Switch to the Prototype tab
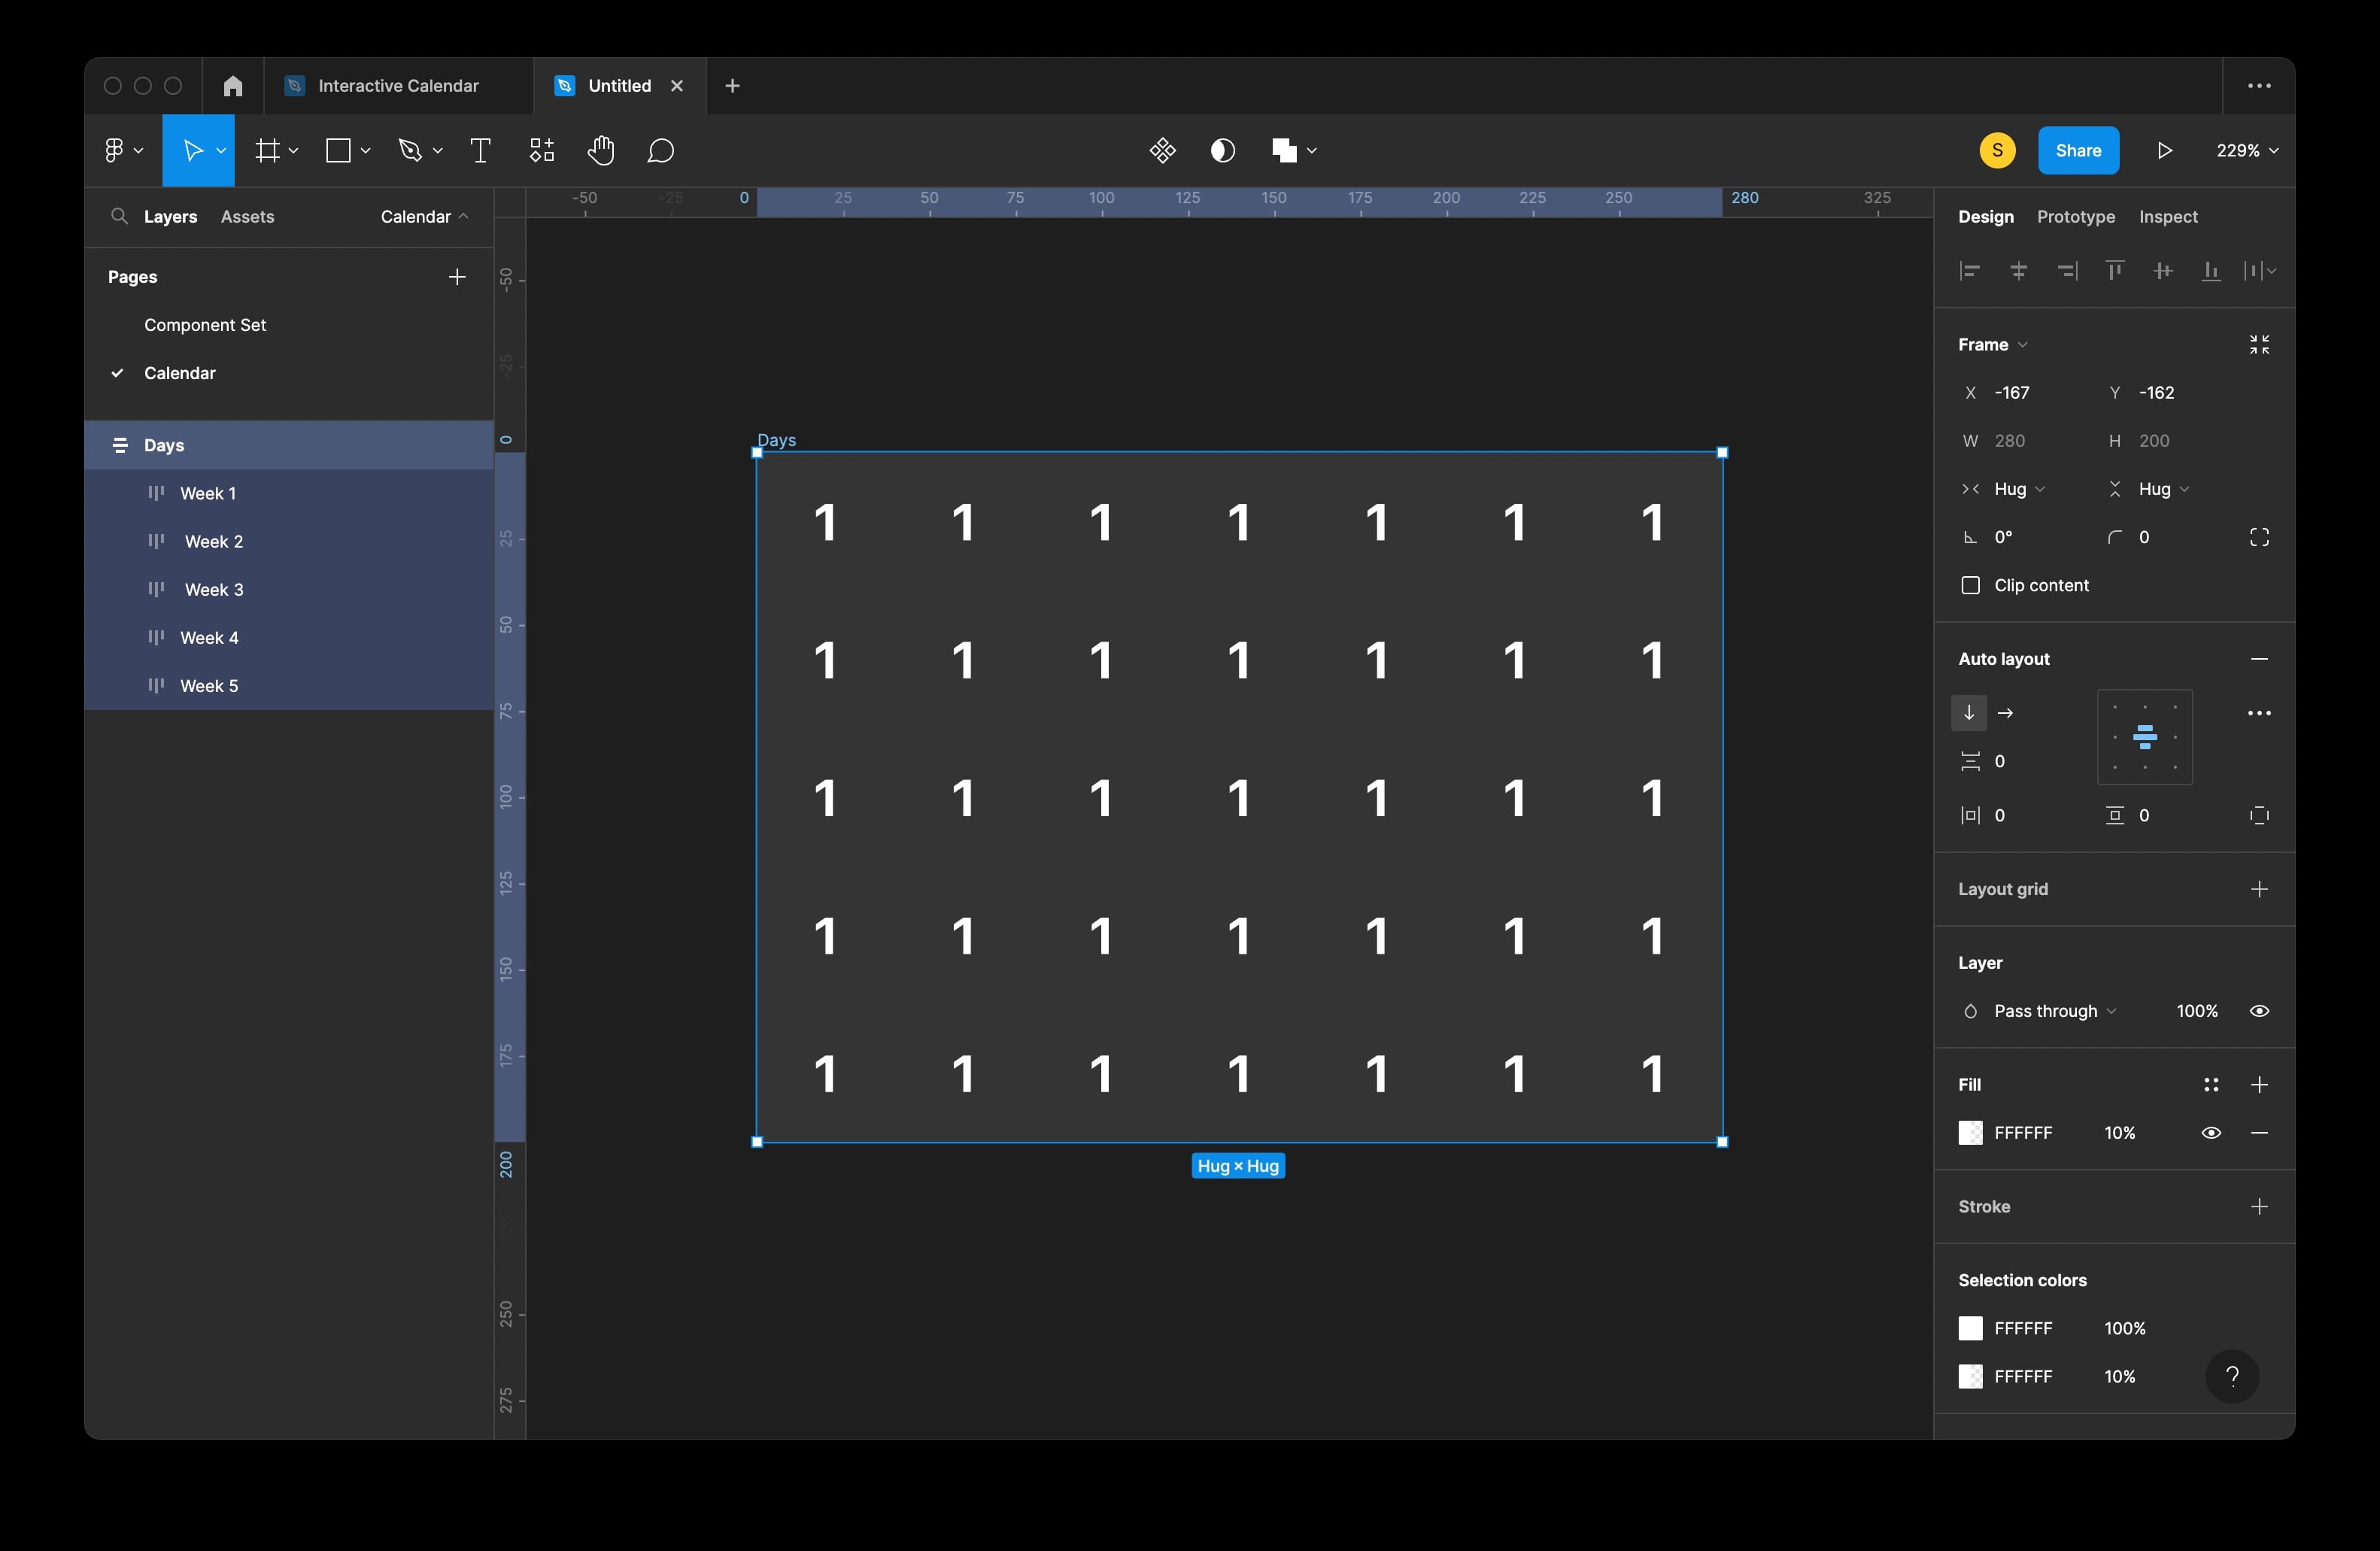This screenshot has width=2380, height=1551. point(2076,217)
